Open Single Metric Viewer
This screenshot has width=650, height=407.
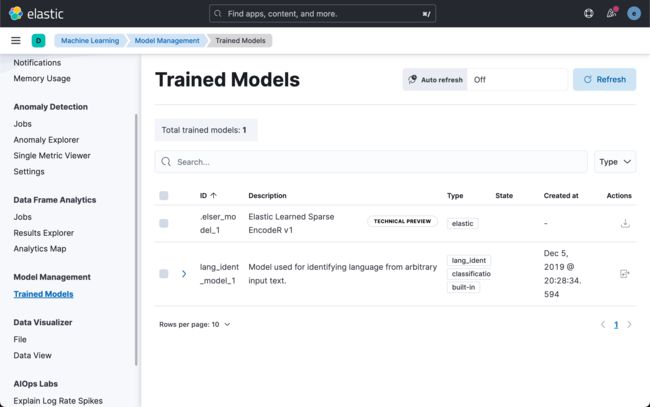tap(52, 155)
